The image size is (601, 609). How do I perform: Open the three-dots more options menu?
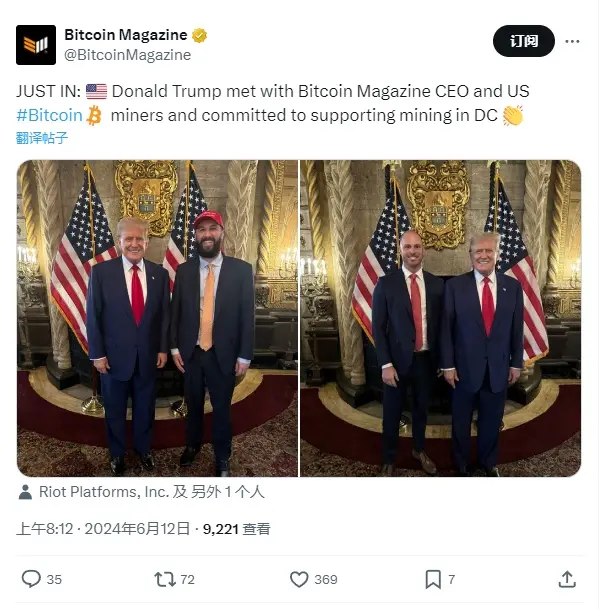(x=572, y=41)
